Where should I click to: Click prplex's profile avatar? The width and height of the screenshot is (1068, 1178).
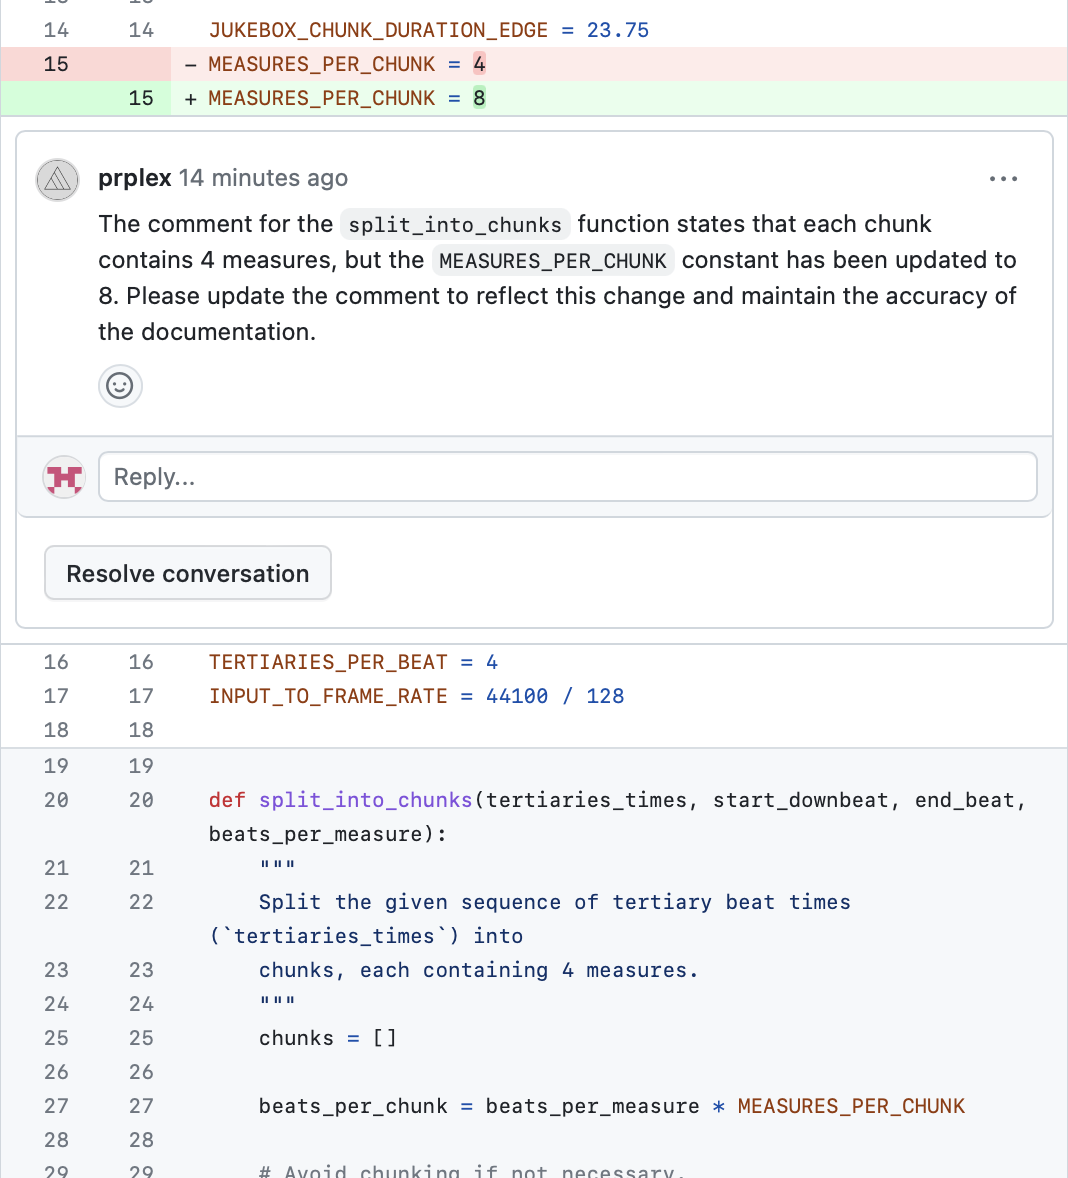[58, 180]
